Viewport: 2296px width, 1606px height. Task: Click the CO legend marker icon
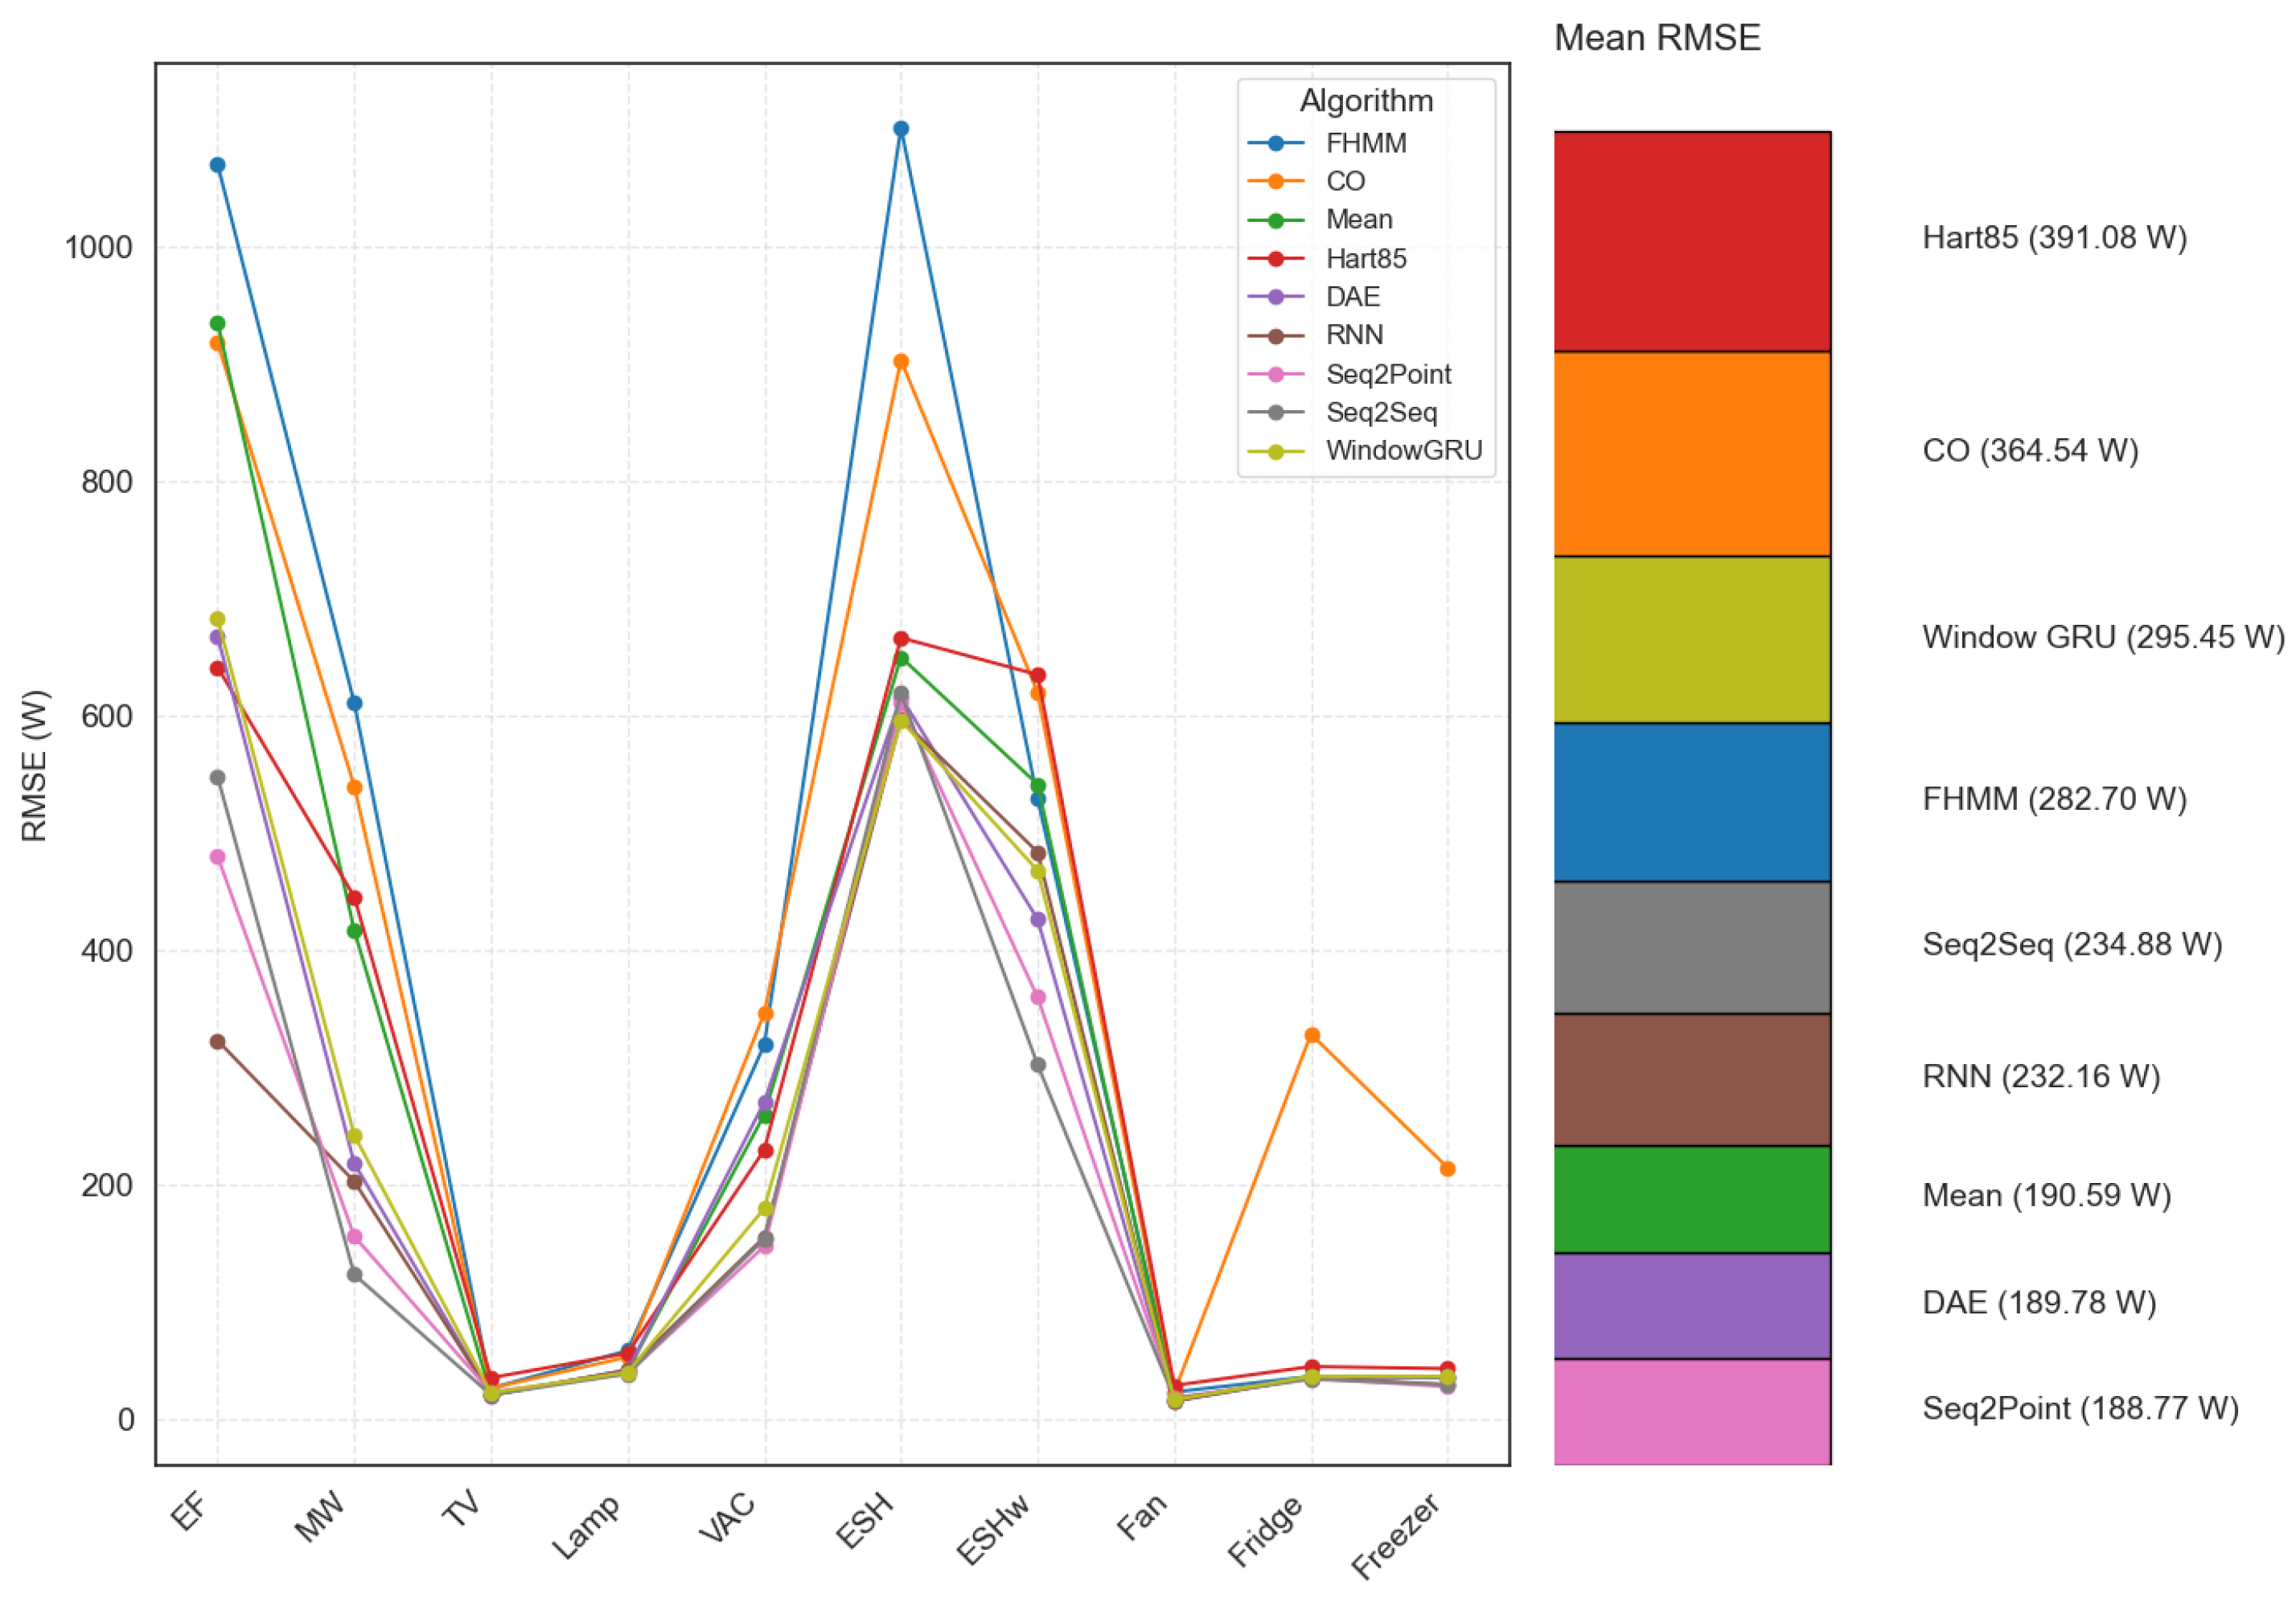point(1276,181)
